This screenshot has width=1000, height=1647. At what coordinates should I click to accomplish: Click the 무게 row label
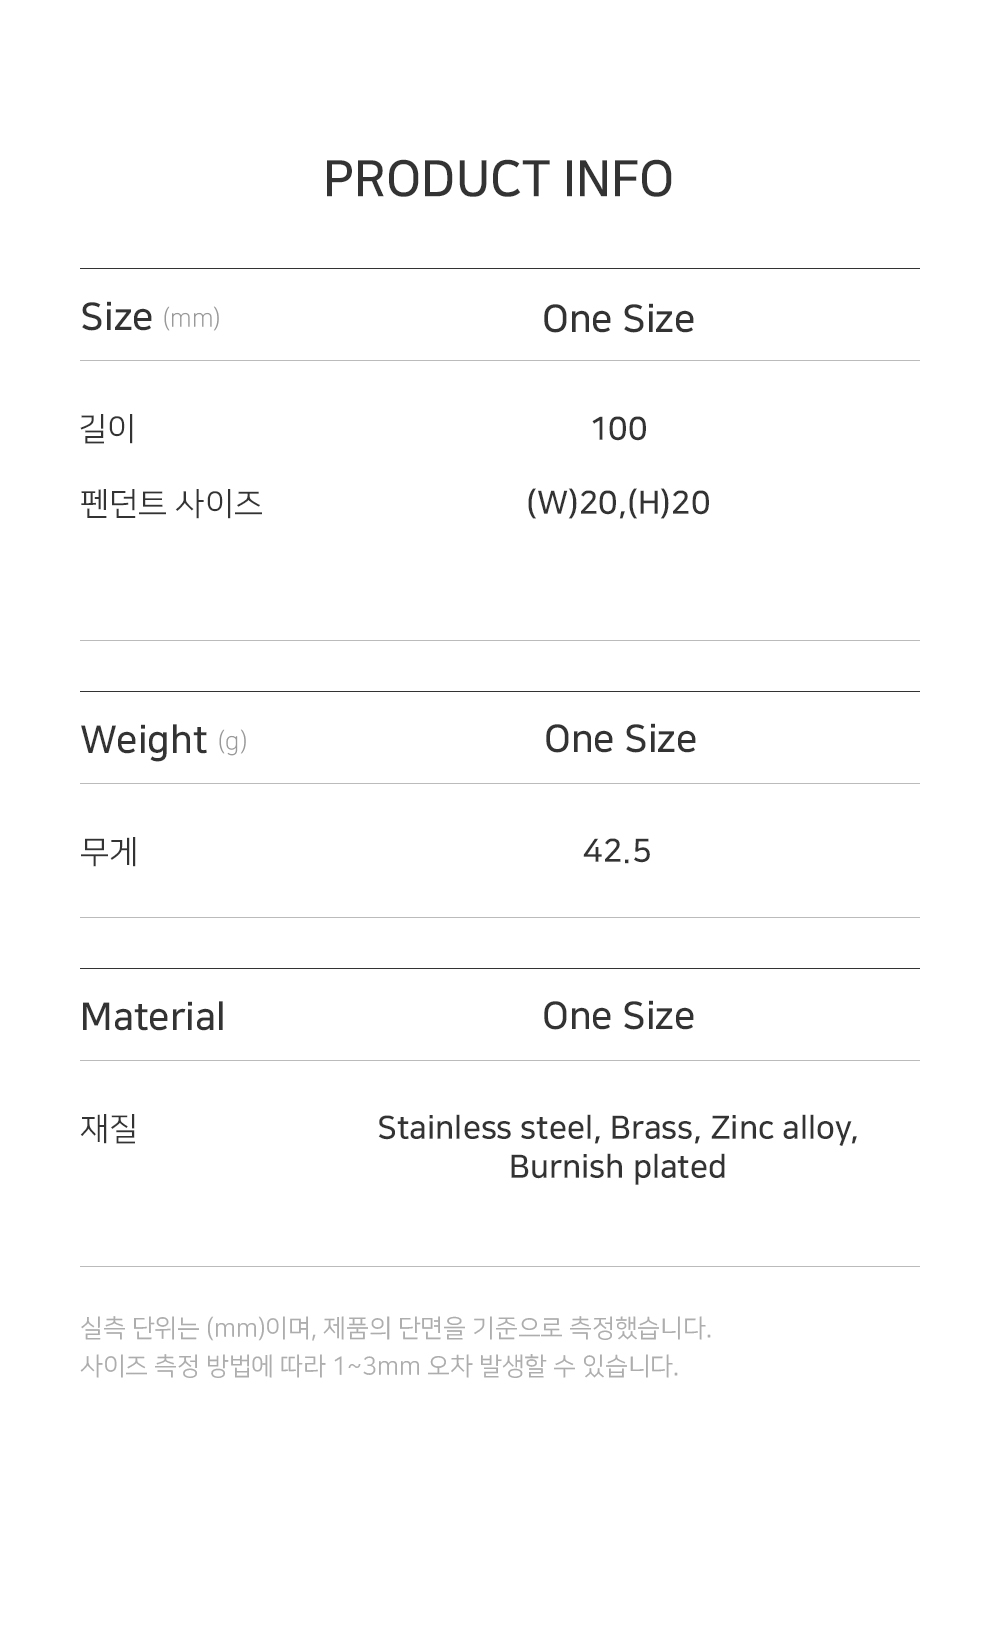(x=108, y=851)
